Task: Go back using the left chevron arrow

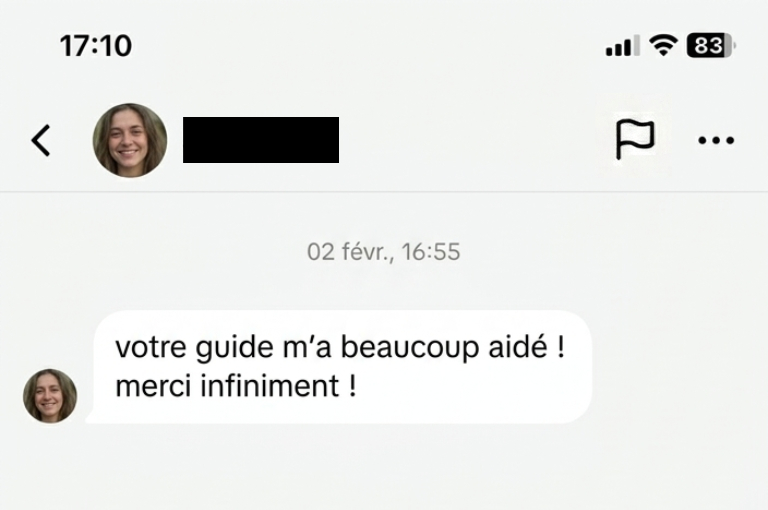Action: (x=41, y=141)
